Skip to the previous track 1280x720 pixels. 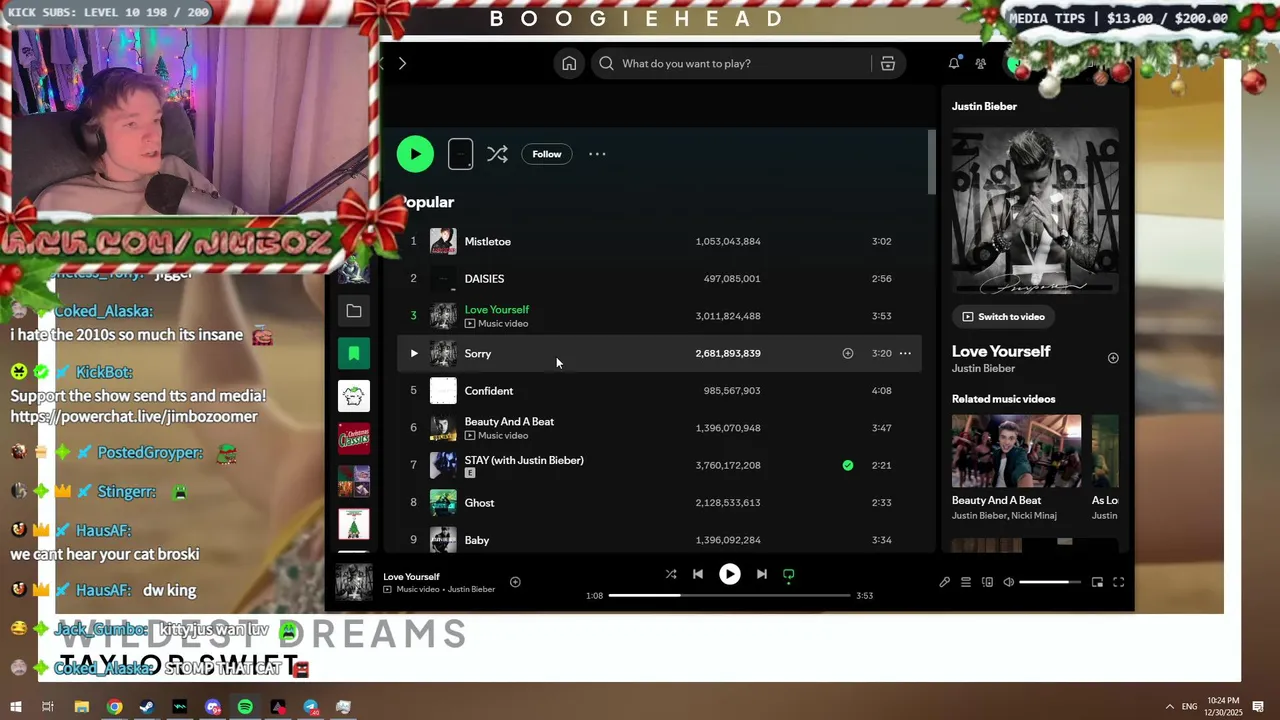point(698,574)
